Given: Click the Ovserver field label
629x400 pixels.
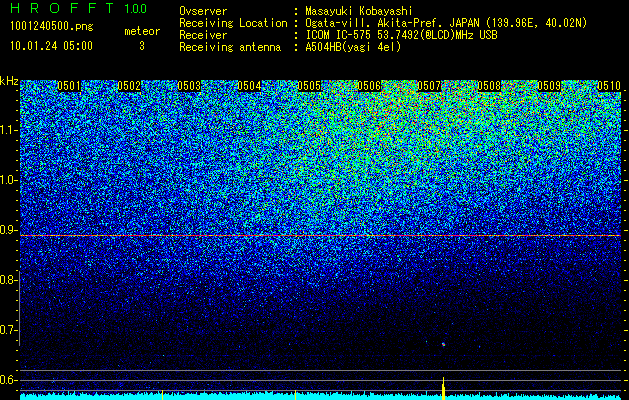Looking at the screenshot, I should click(x=203, y=12).
